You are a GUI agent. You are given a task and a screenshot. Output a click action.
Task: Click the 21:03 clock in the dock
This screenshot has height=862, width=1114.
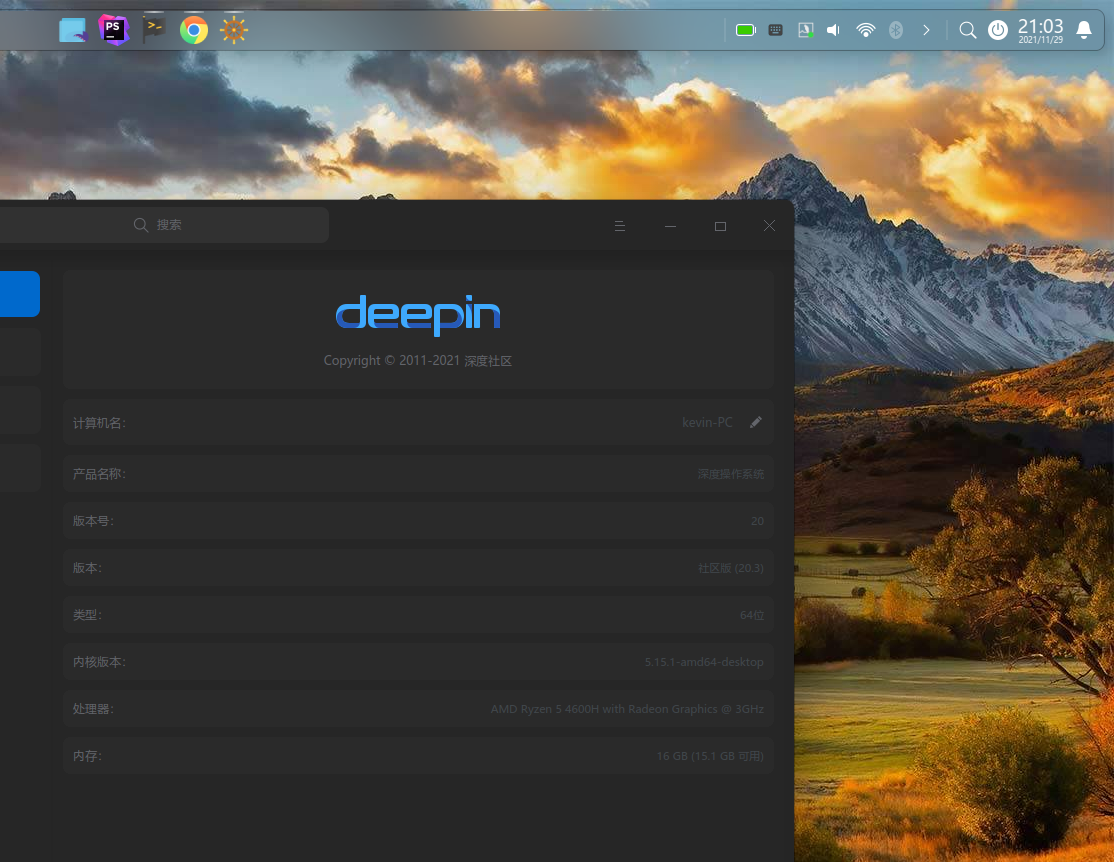pos(1040,30)
